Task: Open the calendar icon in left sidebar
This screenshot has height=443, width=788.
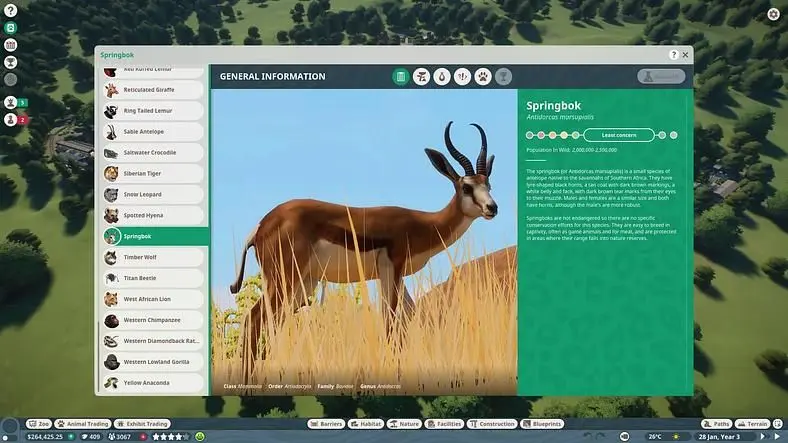Action: click(10, 45)
